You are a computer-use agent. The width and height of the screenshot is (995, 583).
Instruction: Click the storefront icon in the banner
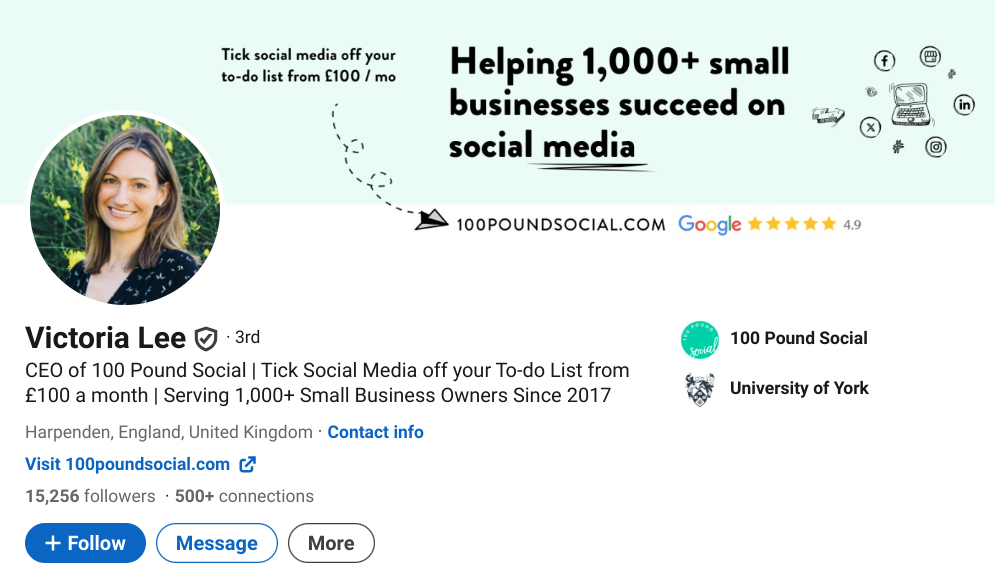click(x=930, y=56)
